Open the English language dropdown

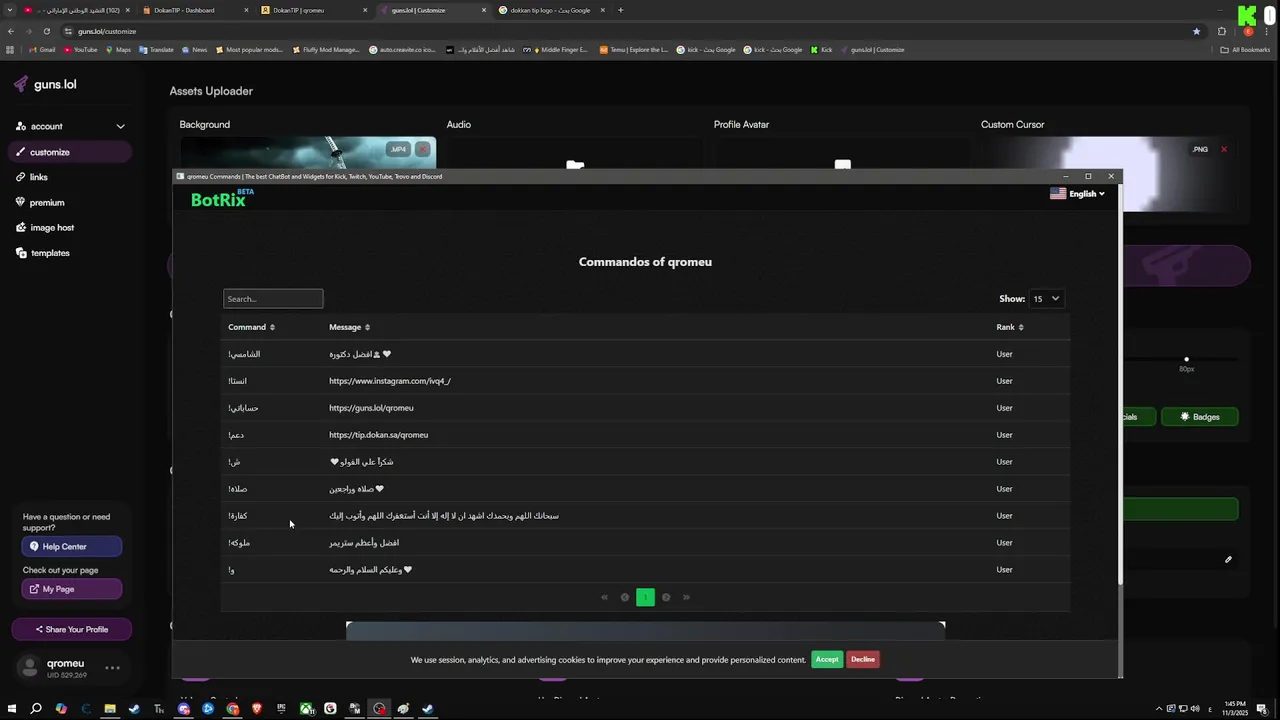click(1077, 194)
